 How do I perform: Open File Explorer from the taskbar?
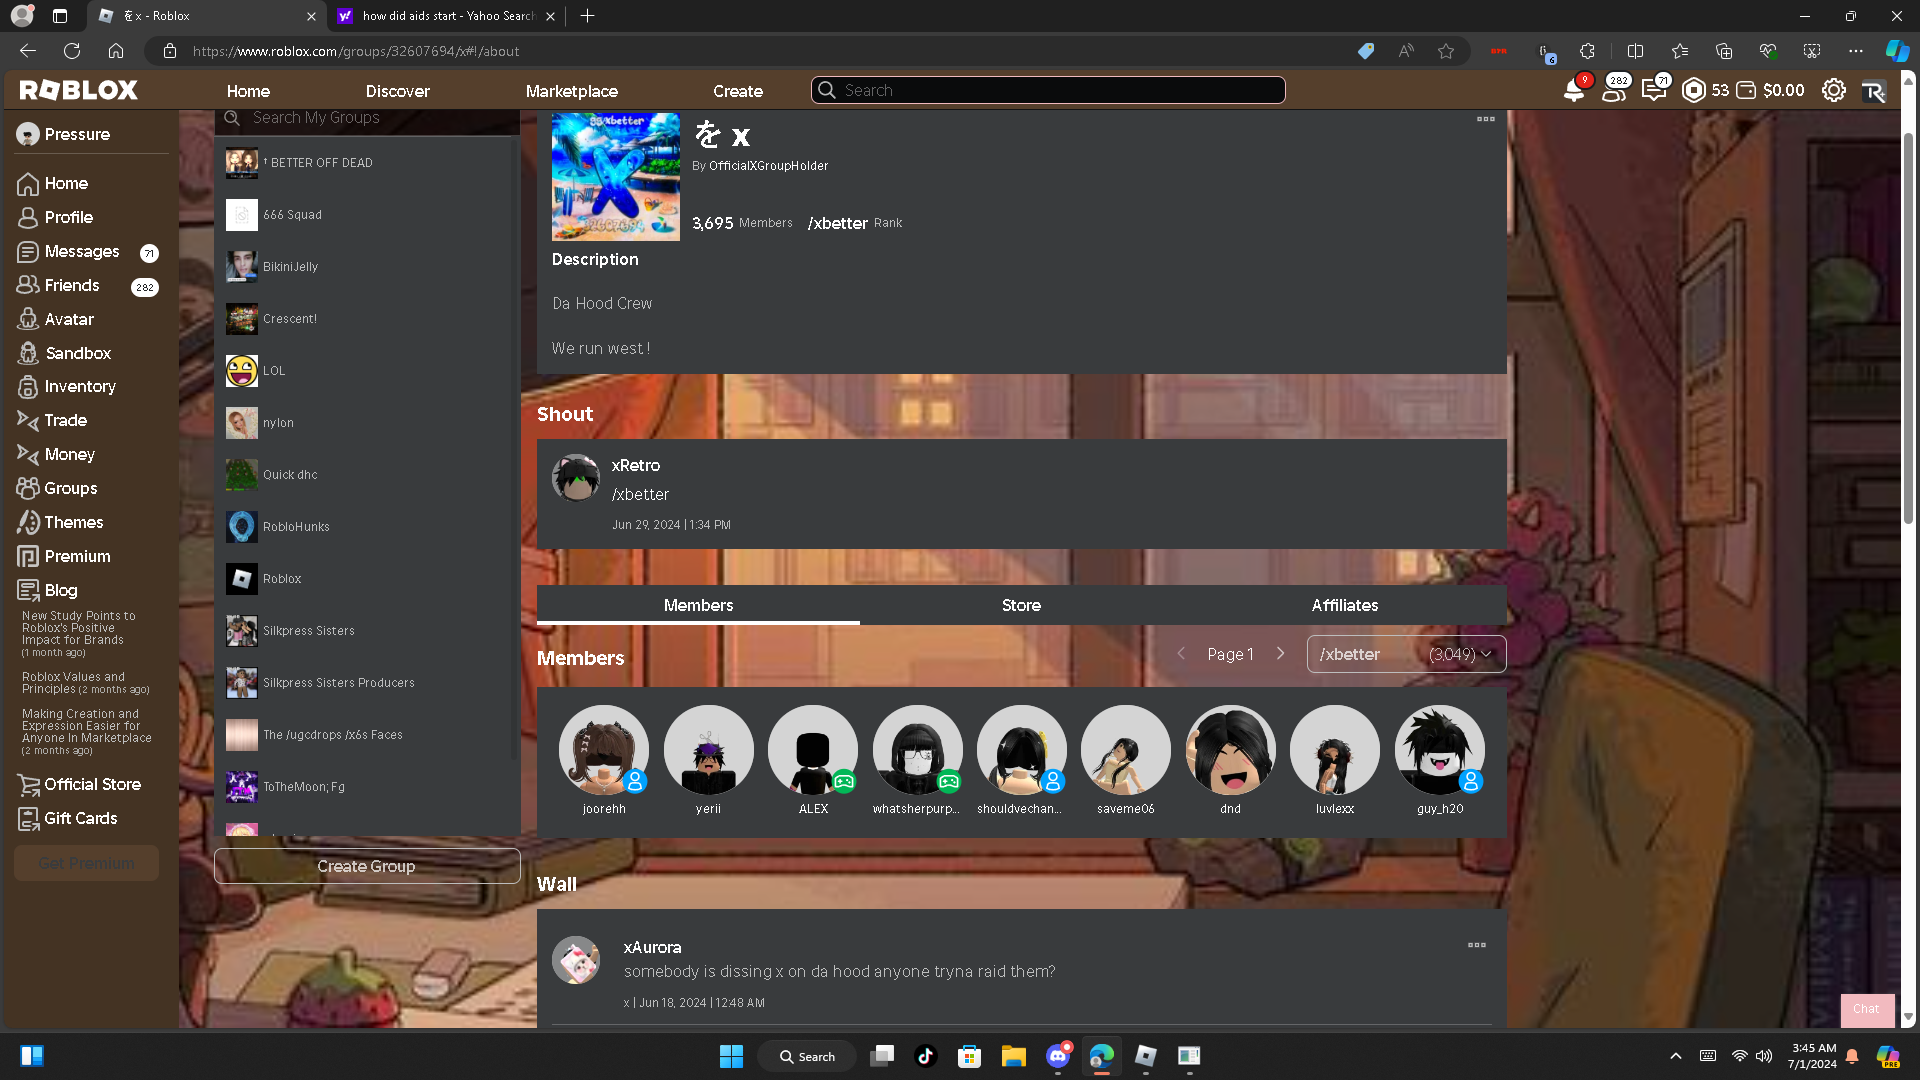[1014, 1056]
